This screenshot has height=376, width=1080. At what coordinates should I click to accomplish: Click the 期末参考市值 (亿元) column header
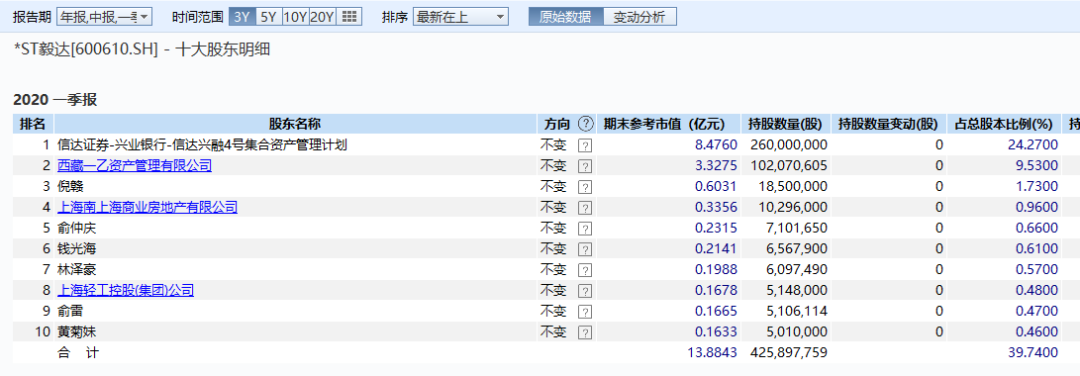coord(668,124)
